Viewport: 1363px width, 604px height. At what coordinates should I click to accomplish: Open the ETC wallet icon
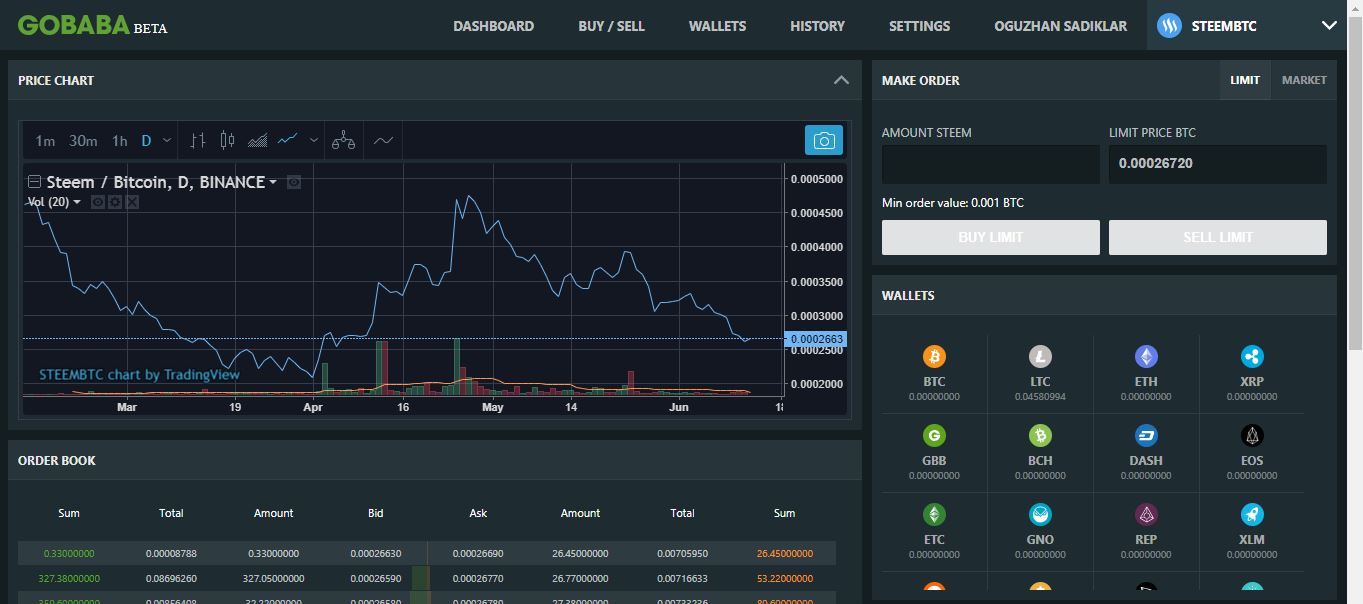pyautogui.click(x=934, y=514)
